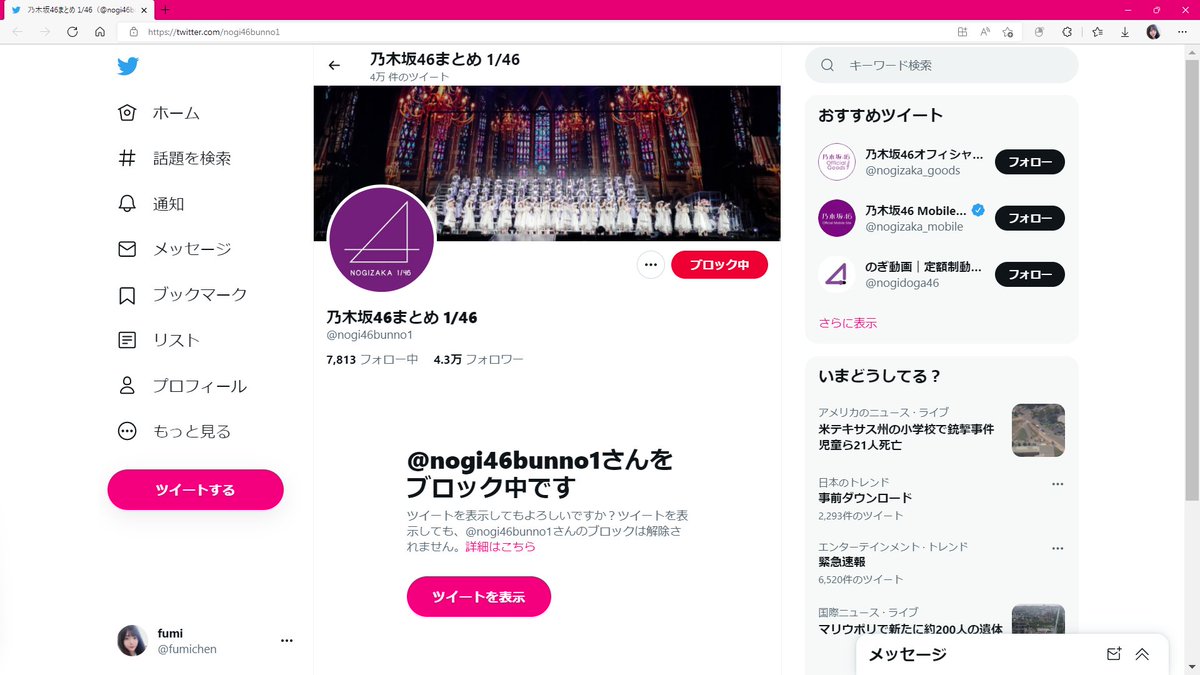The image size is (1200, 675).
Task: Click the mouse gesture extension icon
Action: (x=1039, y=32)
